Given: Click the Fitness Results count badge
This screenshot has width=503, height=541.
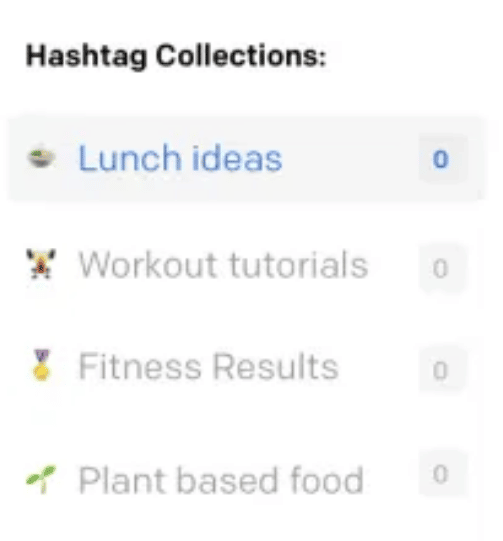Looking at the screenshot, I should (441, 370).
